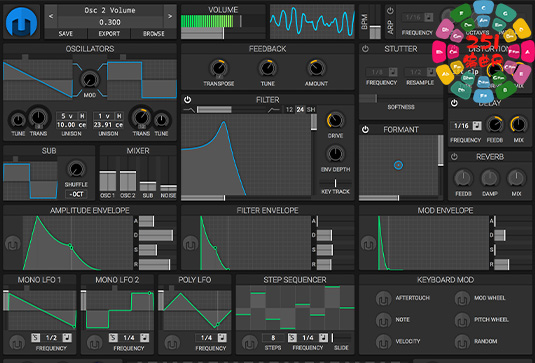Click the delay MIX knob

(519, 125)
